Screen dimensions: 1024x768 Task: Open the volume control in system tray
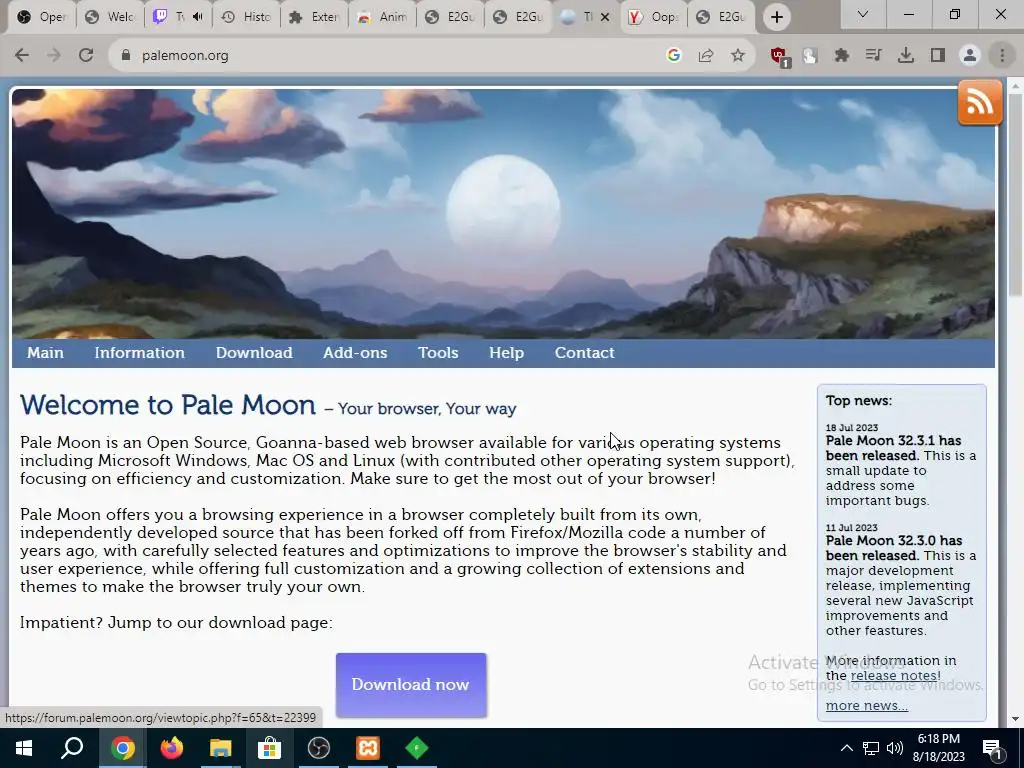point(895,748)
